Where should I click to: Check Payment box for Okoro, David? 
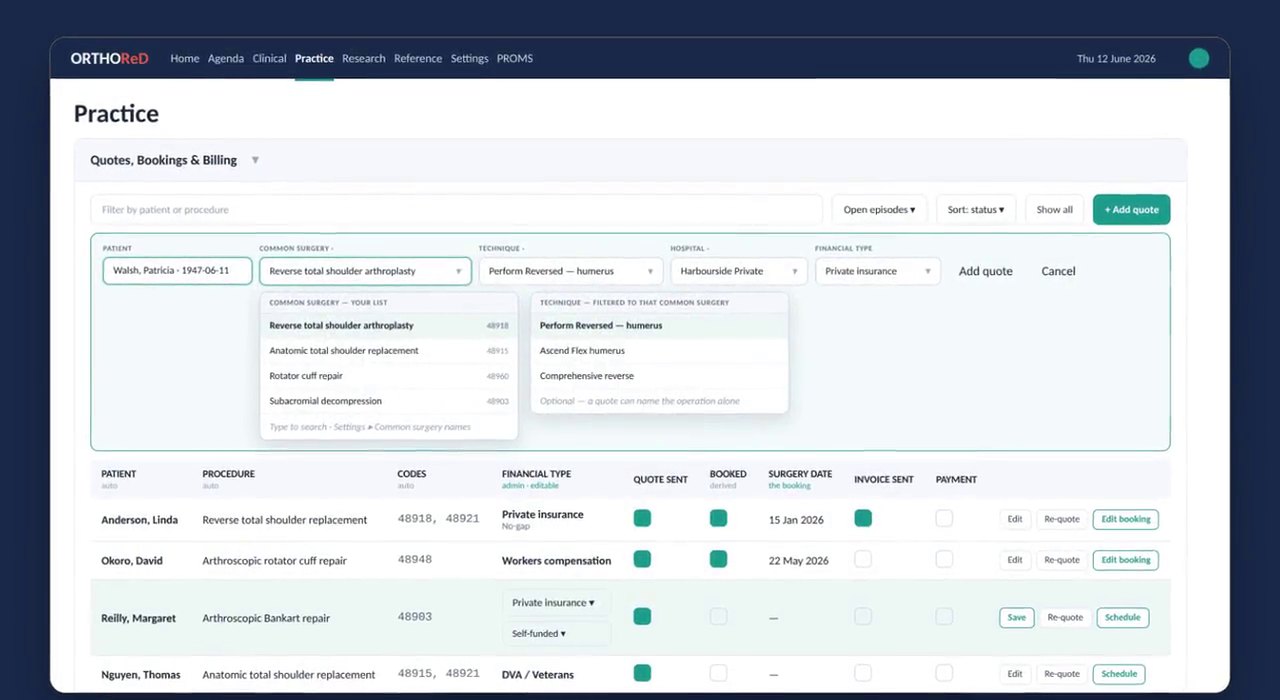pyautogui.click(x=944, y=559)
